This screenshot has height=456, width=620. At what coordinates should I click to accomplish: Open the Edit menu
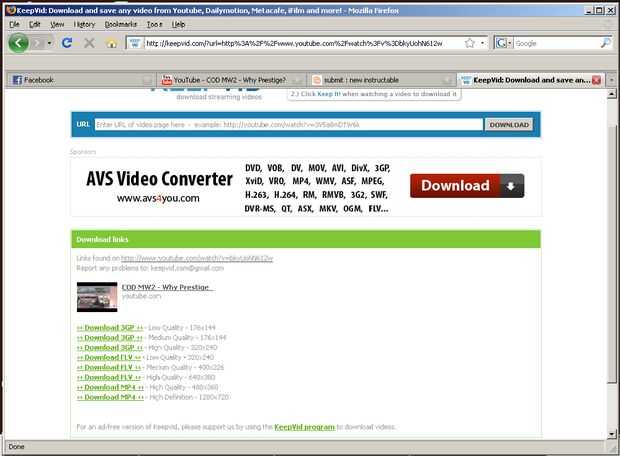pyautogui.click(x=34, y=24)
